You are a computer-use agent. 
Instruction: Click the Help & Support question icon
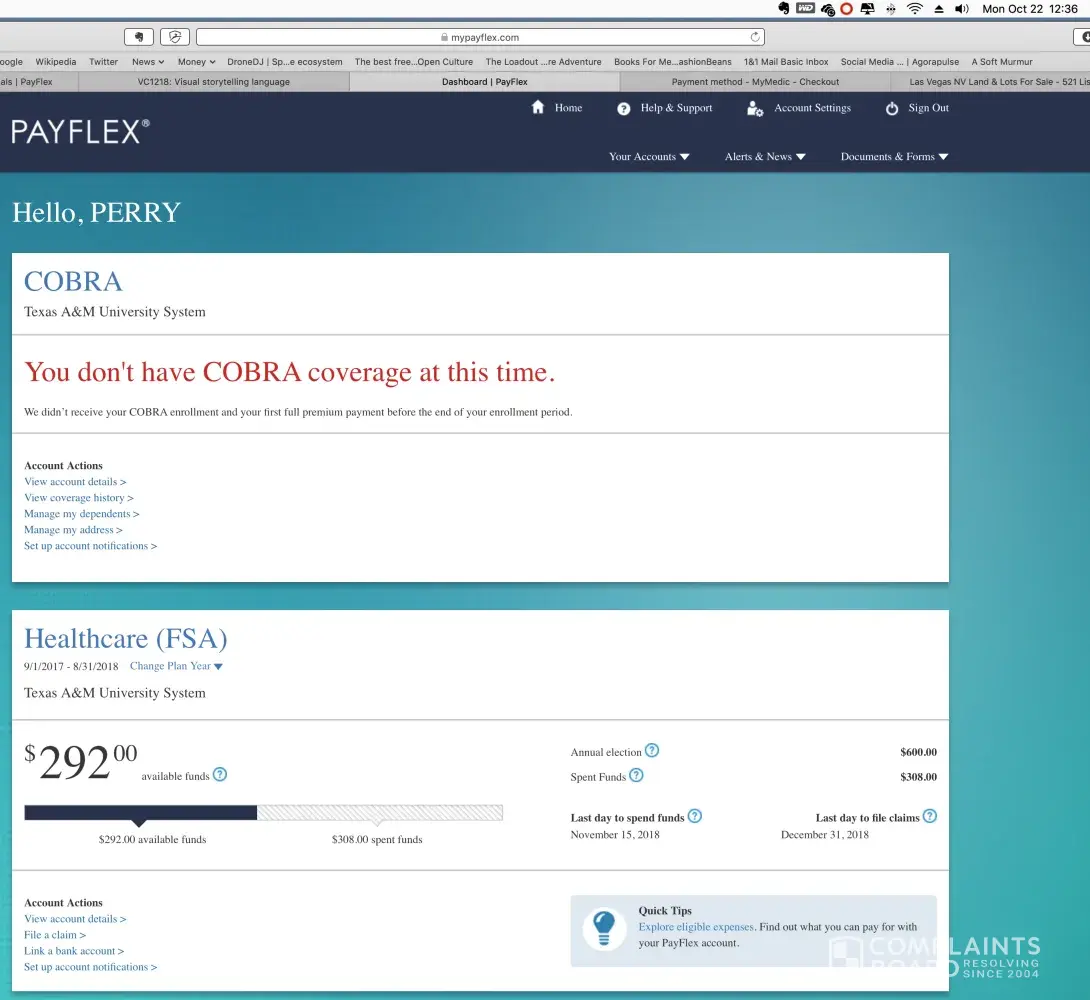click(624, 108)
